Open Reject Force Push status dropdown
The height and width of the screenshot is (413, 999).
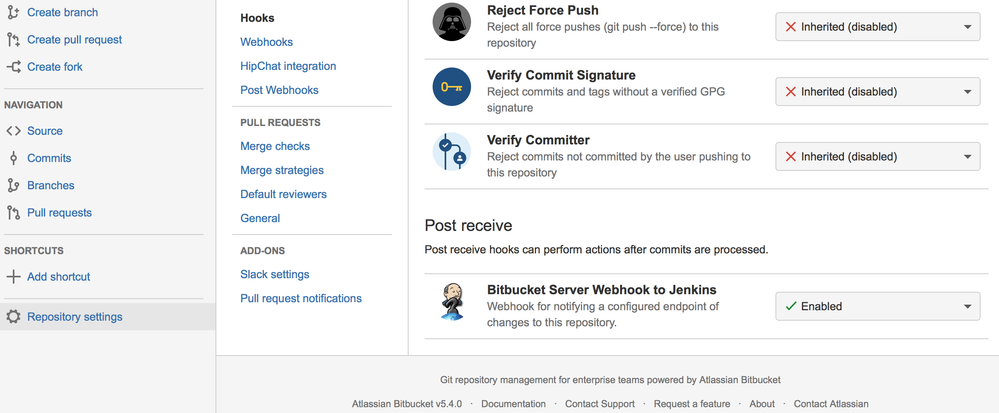tap(877, 27)
